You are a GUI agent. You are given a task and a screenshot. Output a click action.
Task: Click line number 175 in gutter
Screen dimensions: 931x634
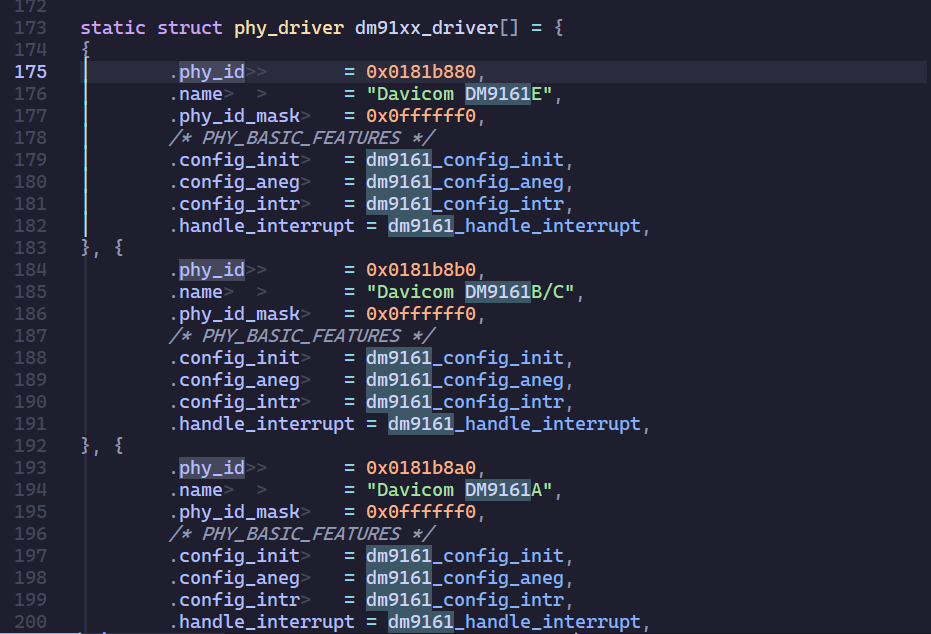(30, 72)
